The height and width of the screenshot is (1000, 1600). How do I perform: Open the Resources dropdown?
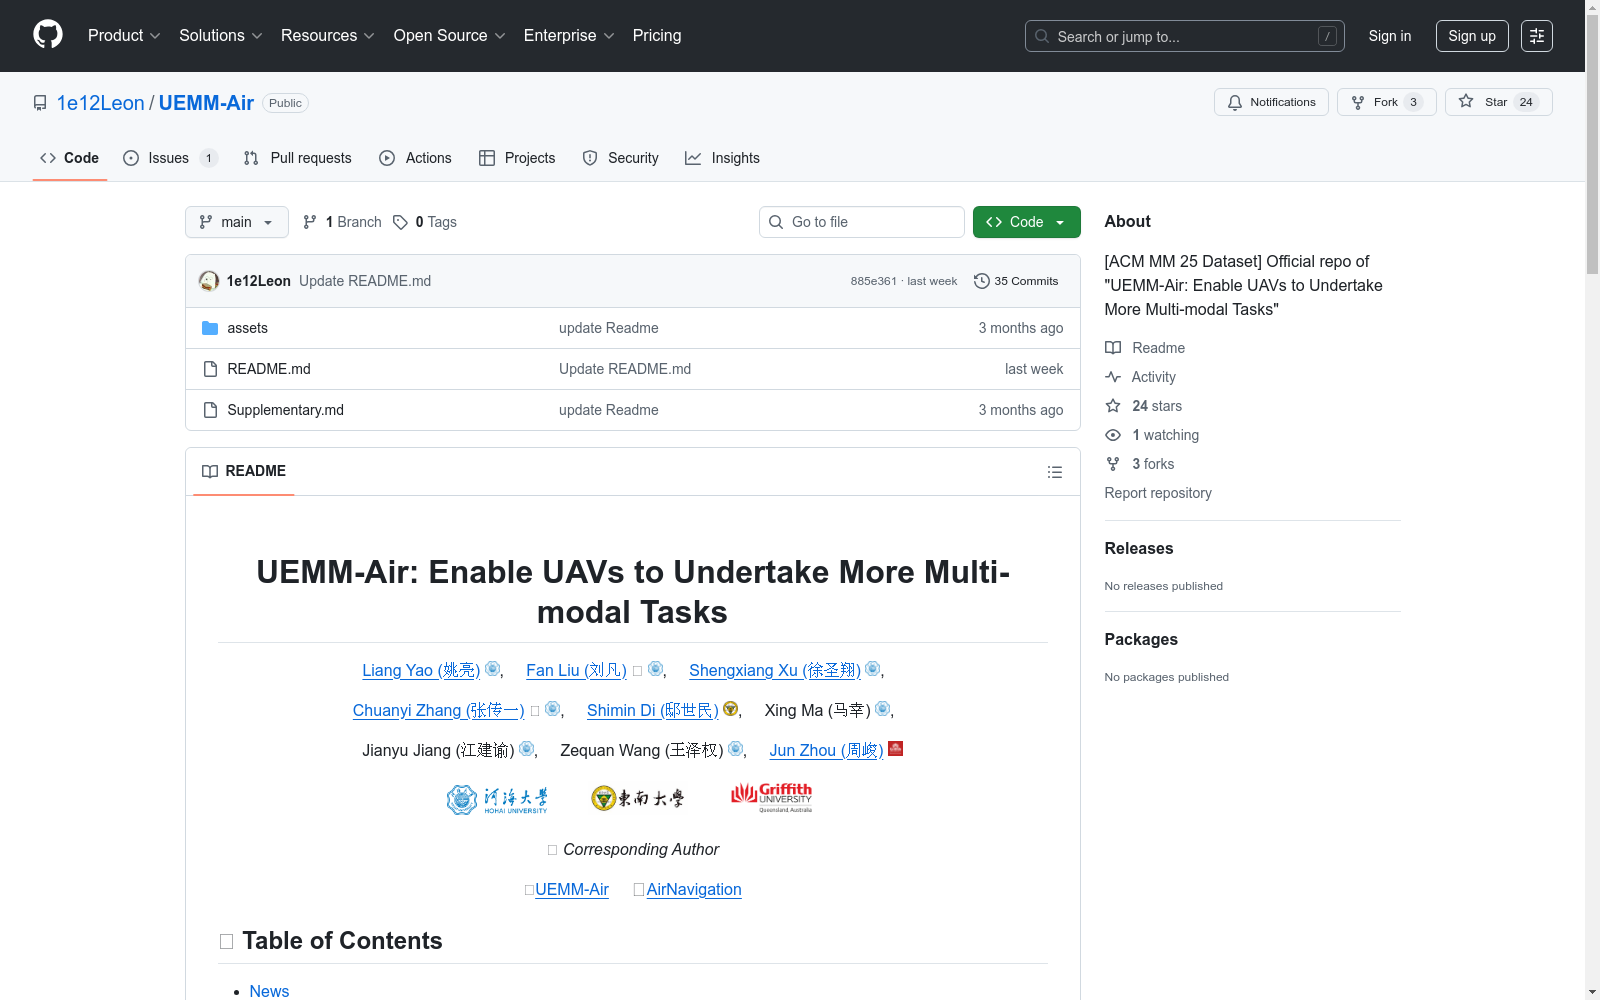point(328,35)
